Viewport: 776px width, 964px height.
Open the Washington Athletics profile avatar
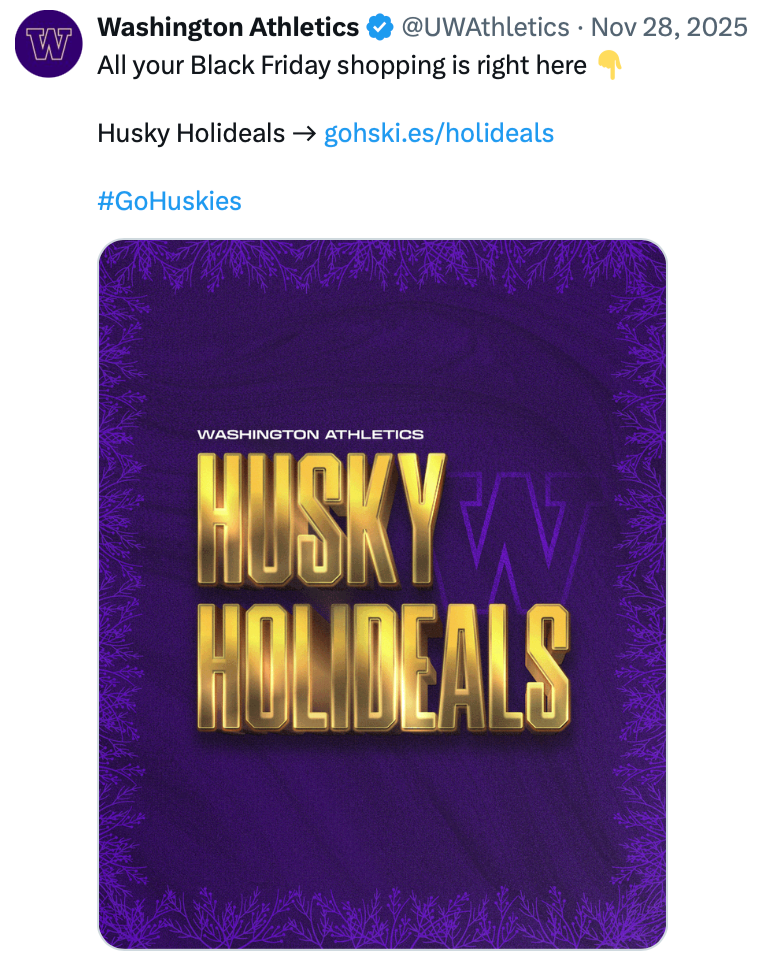point(49,44)
